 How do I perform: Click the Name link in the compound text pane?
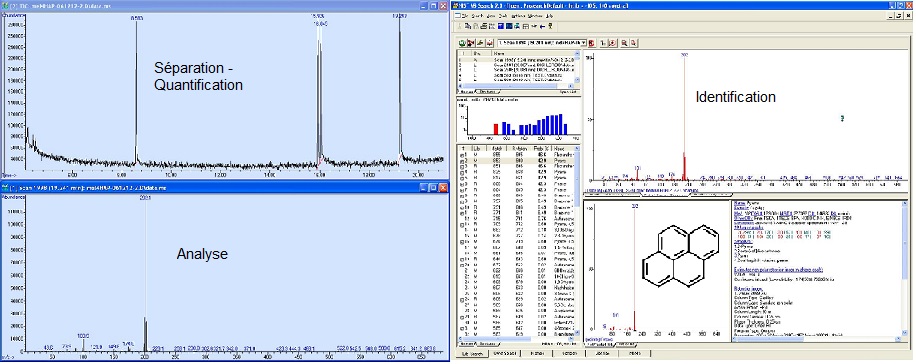point(739,203)
